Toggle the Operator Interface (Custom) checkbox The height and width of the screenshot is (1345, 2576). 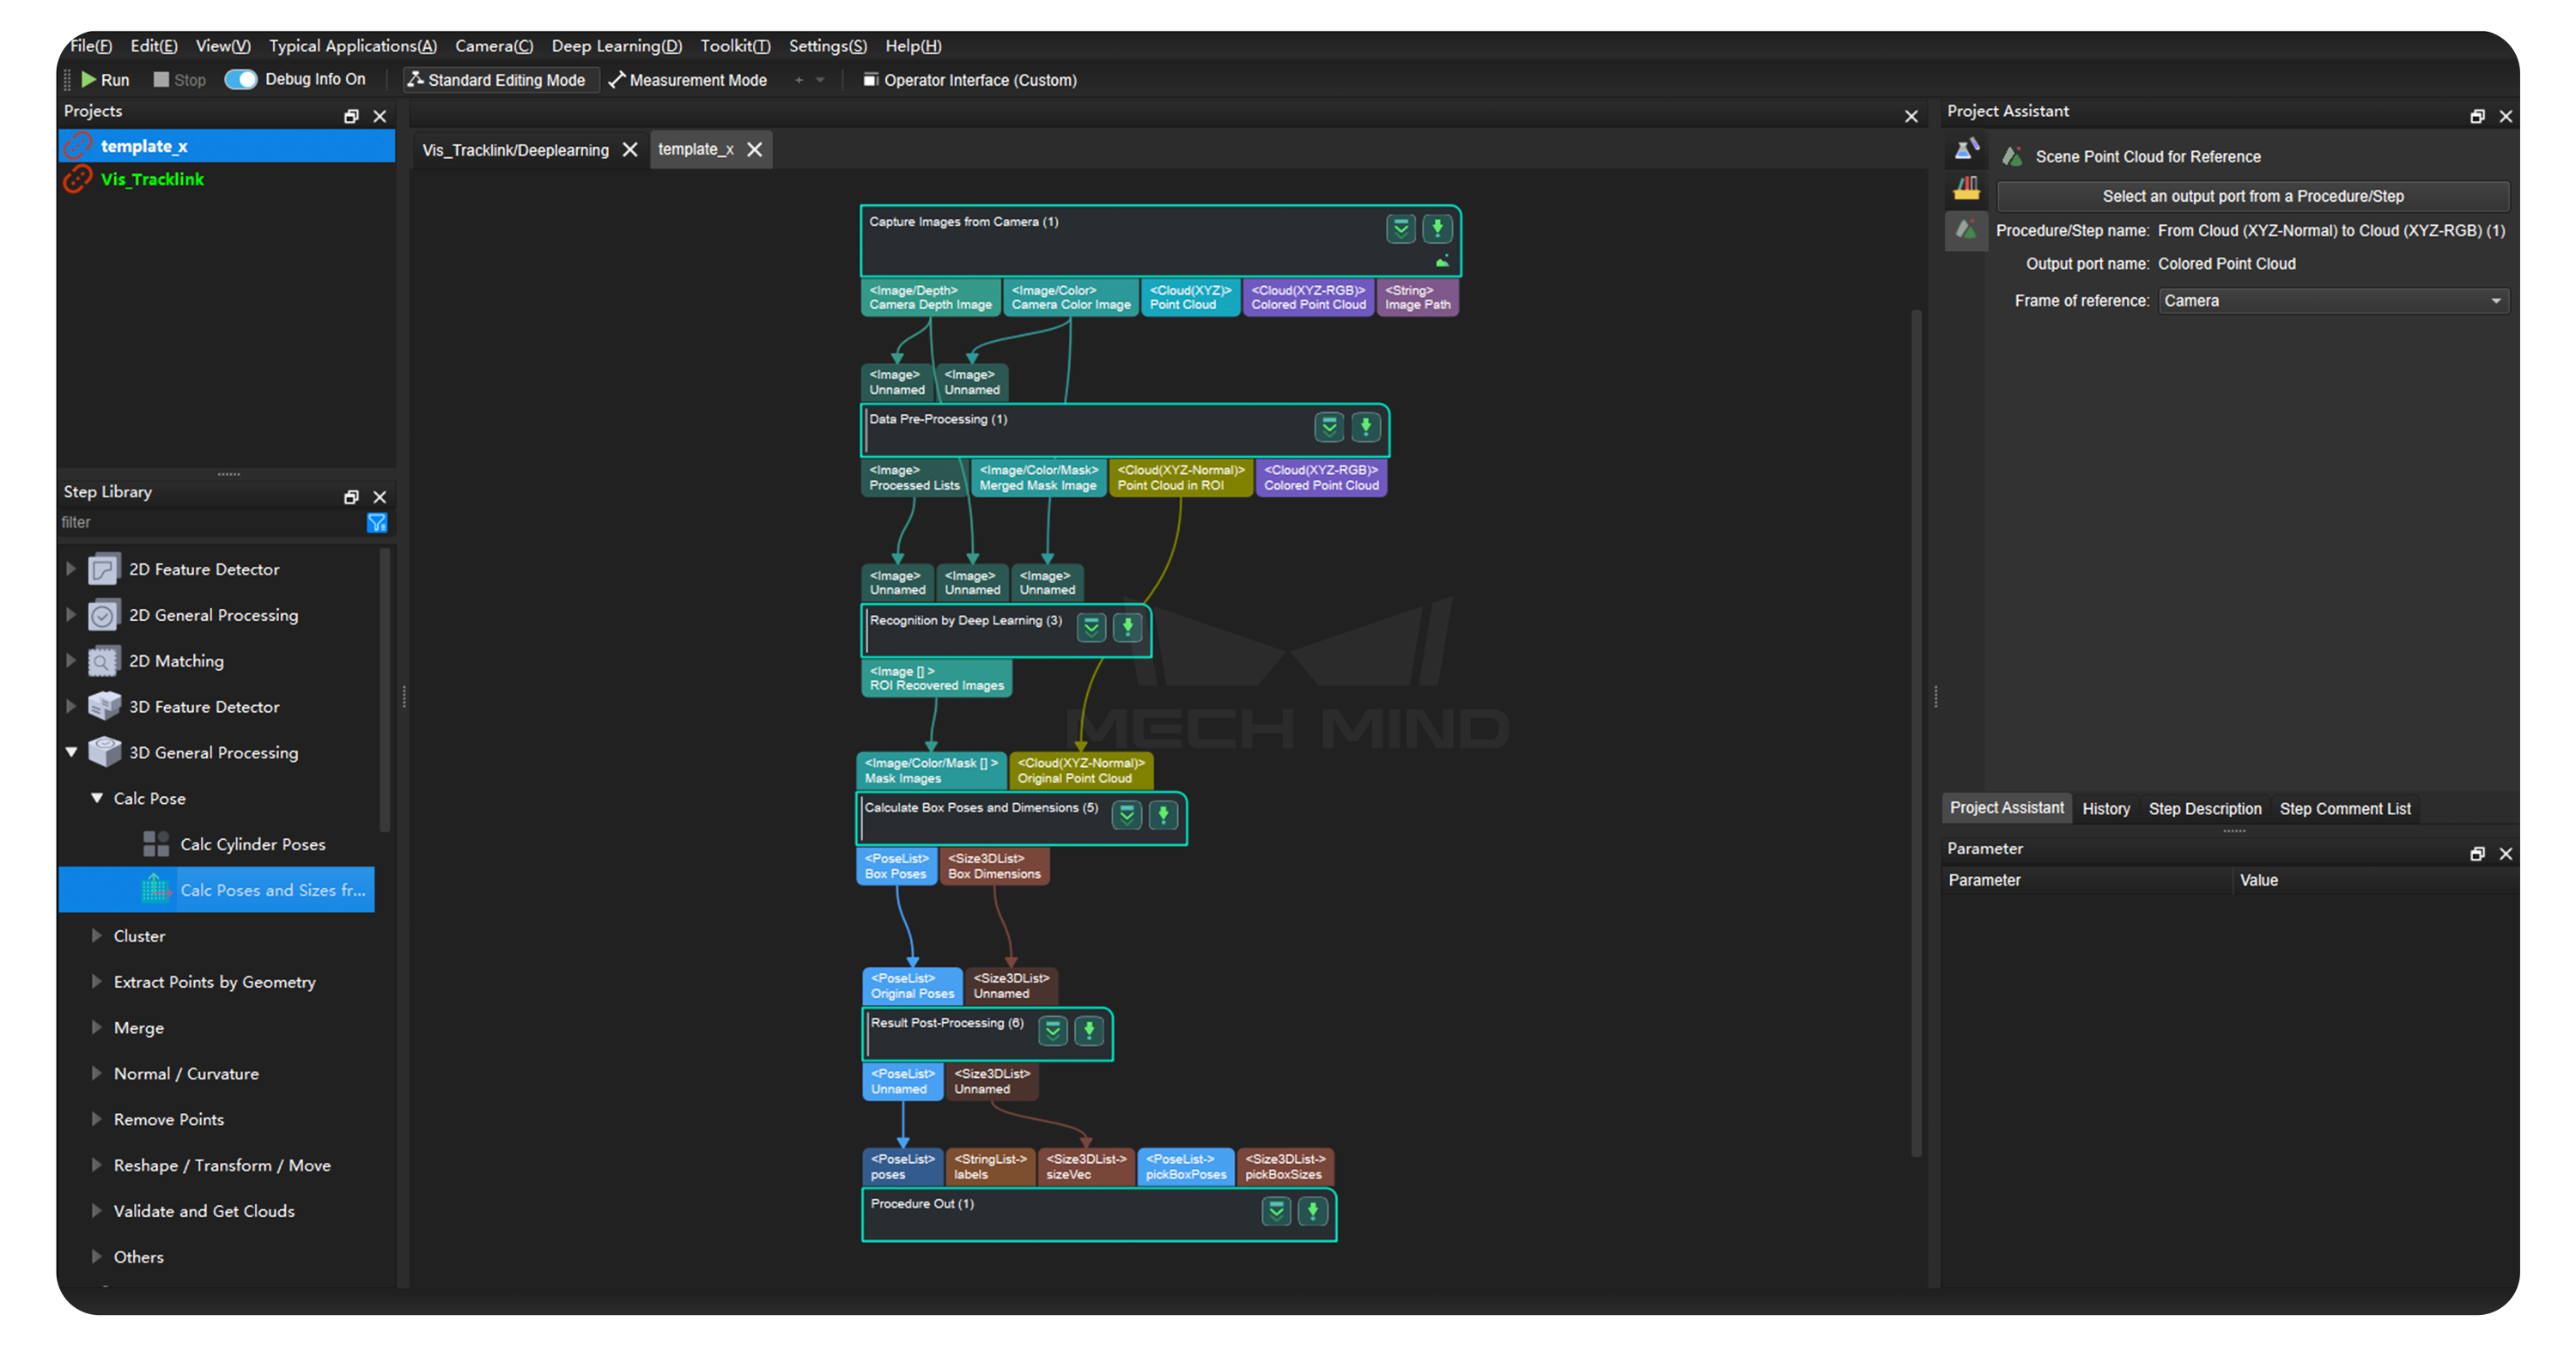870,80
